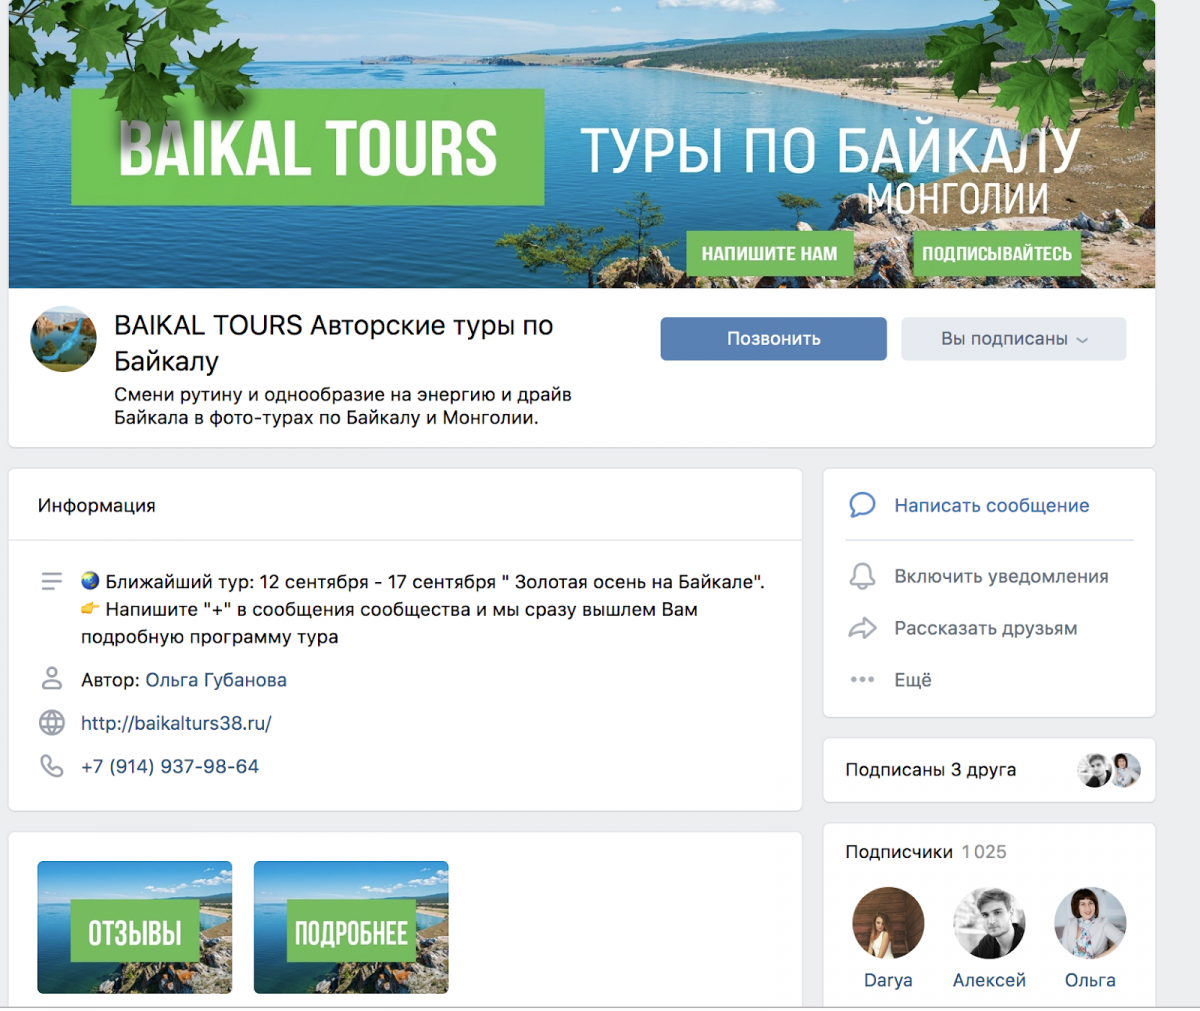
Task: Enable notifications via Включить уведомления
Action: 1001,576
